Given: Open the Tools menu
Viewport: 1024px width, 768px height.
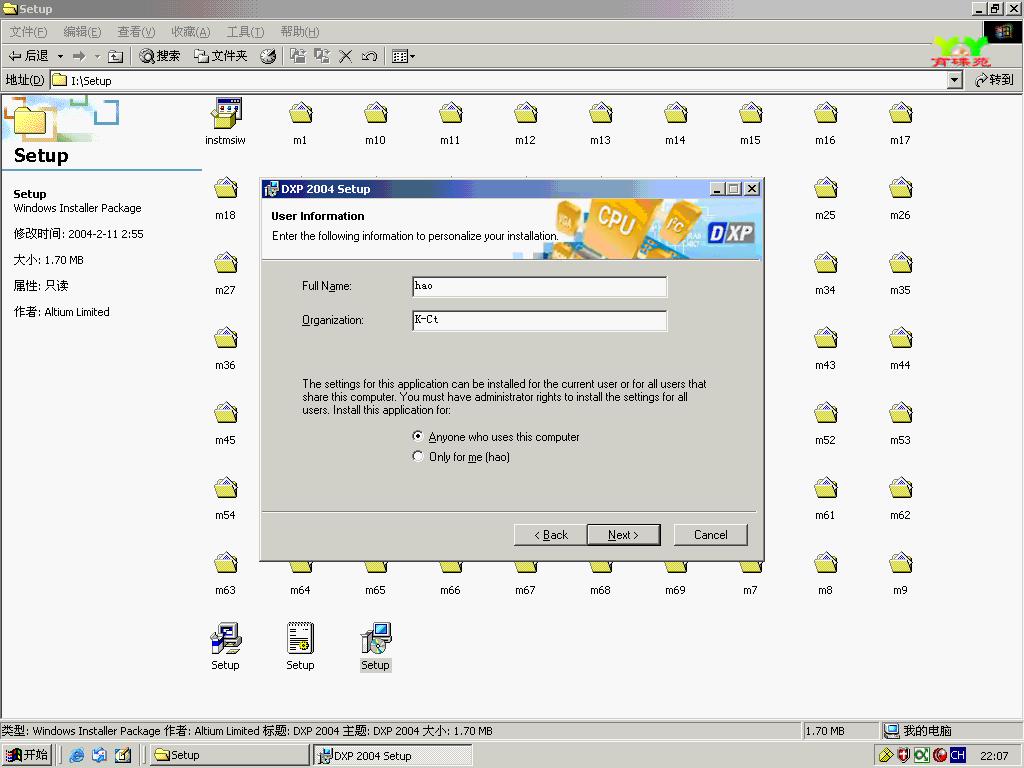Looking at the screenshot, I should click(245, 32).
